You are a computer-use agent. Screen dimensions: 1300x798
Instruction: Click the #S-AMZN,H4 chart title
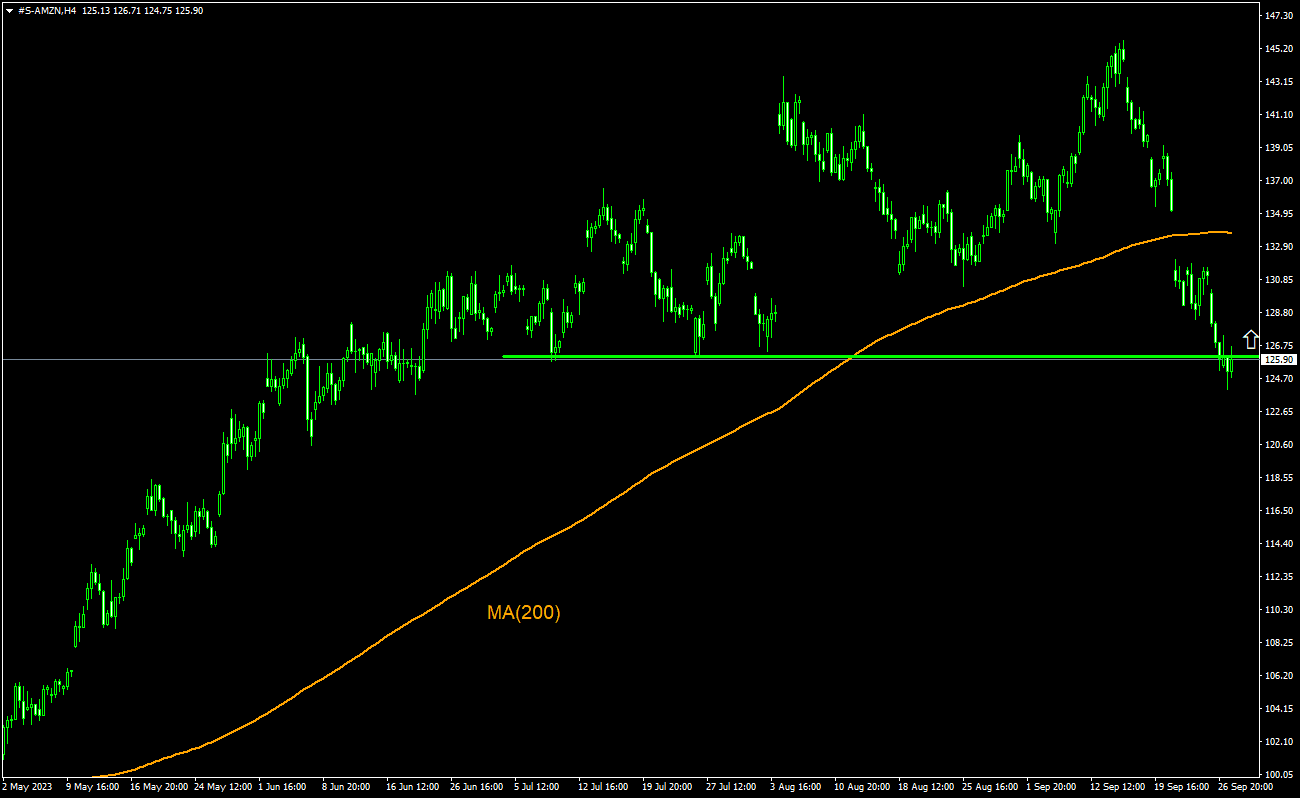47,10
